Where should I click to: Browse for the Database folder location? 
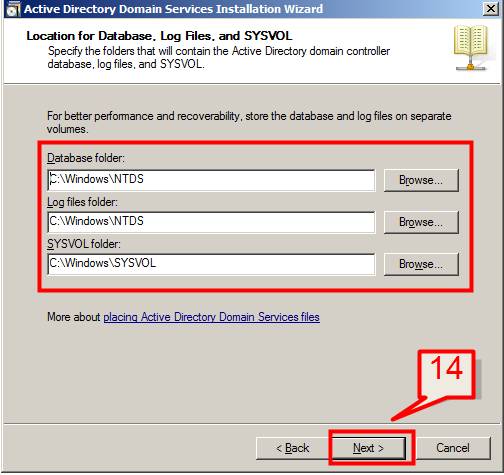tap(421, 180)
